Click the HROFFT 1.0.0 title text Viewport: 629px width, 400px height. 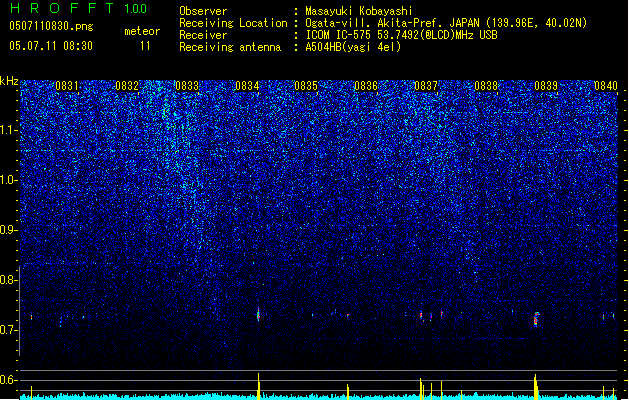79,8
